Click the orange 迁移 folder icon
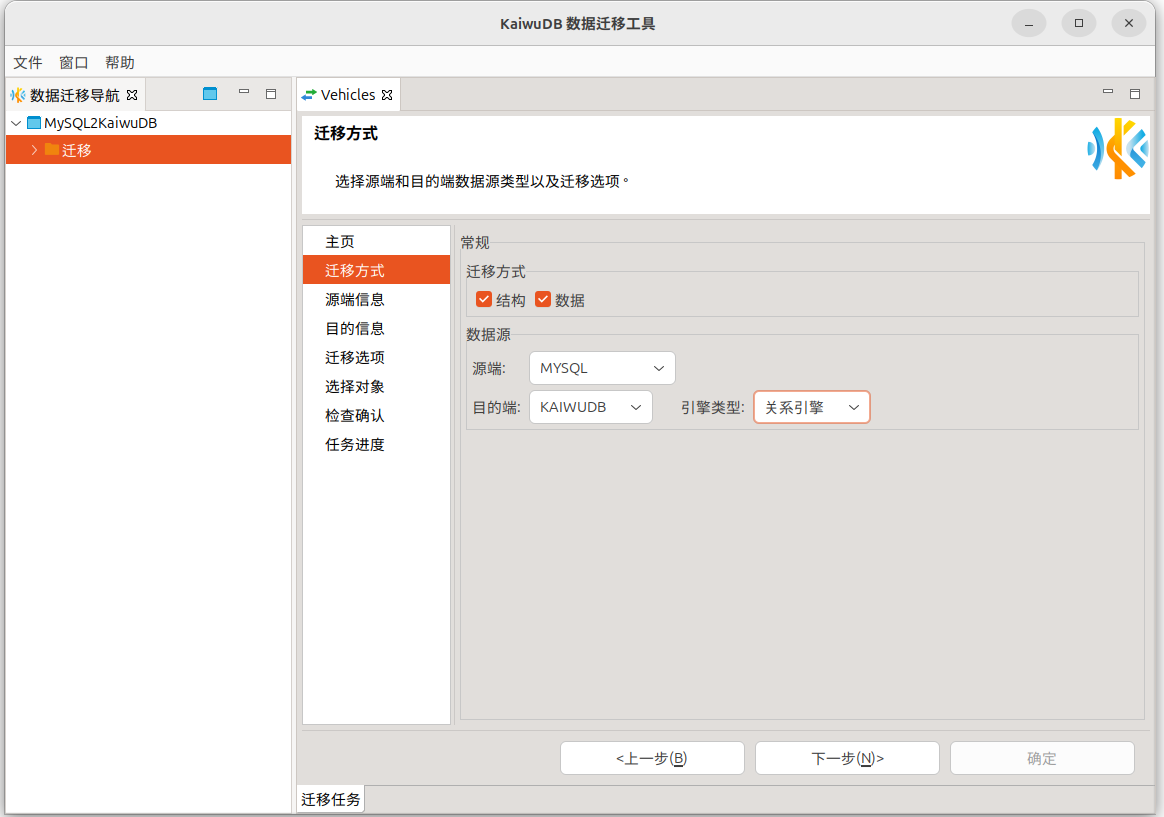This screenshot has height=817, width=1164. click(52, 150)
